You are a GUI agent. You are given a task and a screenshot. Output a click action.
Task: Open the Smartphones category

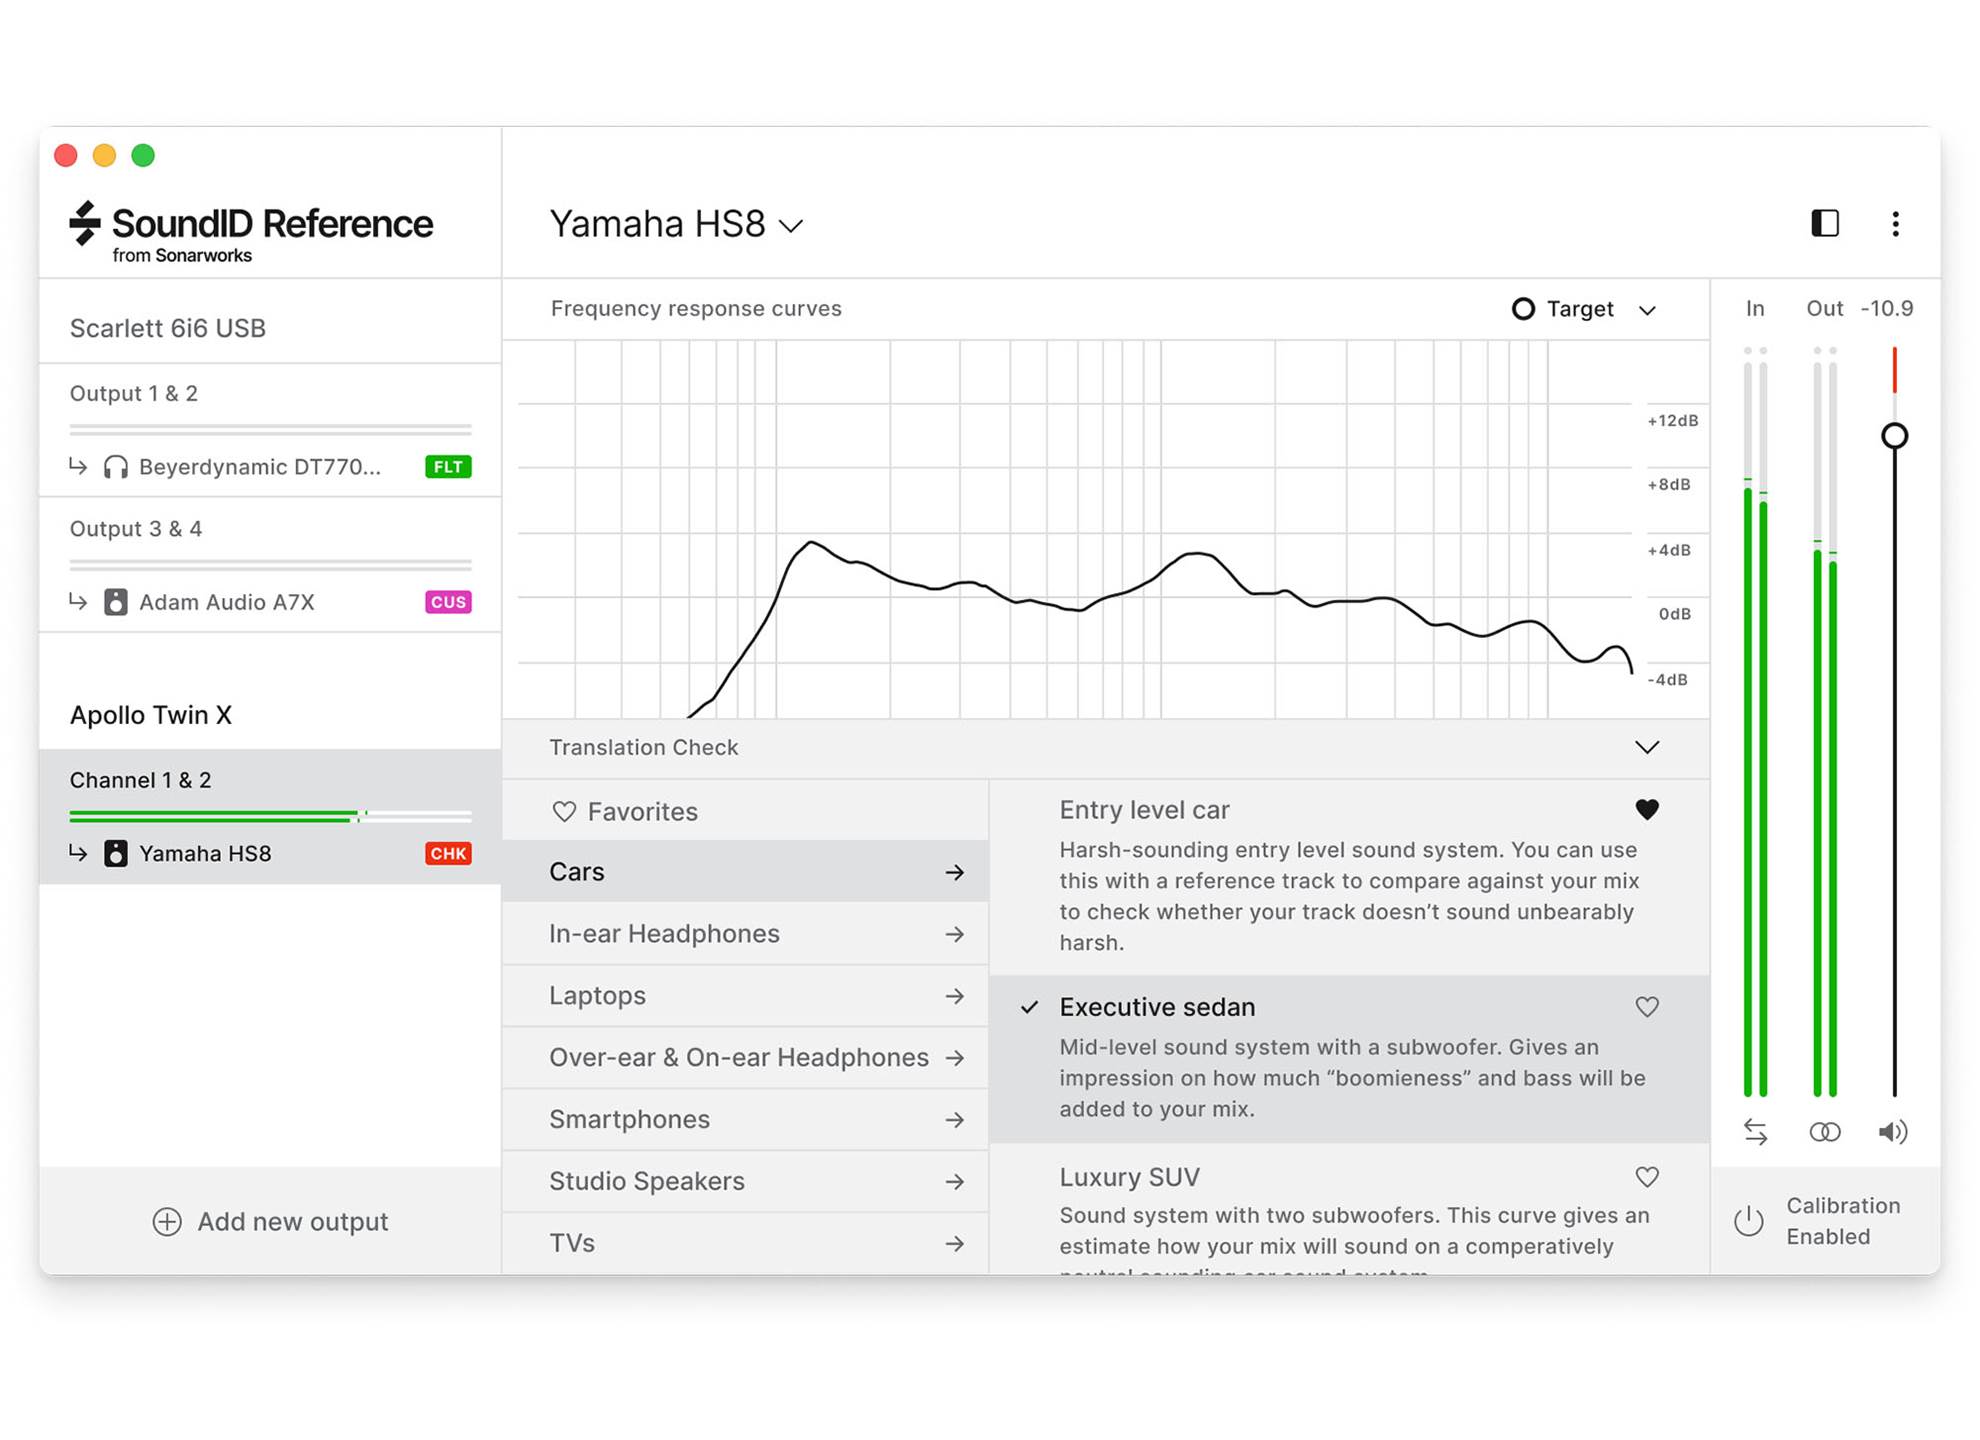click(x=745, y=1119)
